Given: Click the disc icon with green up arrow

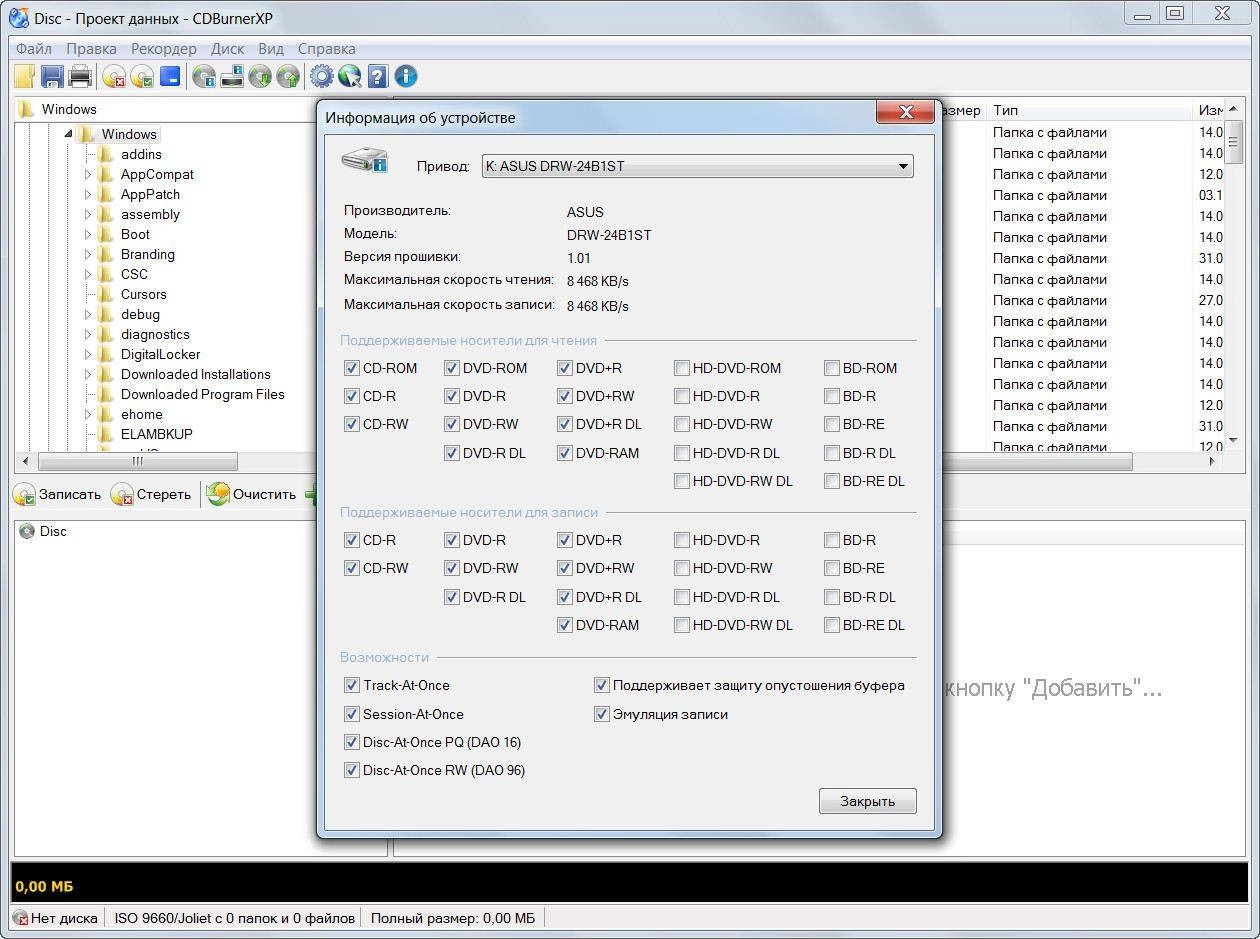Looking at the screenshot, I should (x=288, y=76).
